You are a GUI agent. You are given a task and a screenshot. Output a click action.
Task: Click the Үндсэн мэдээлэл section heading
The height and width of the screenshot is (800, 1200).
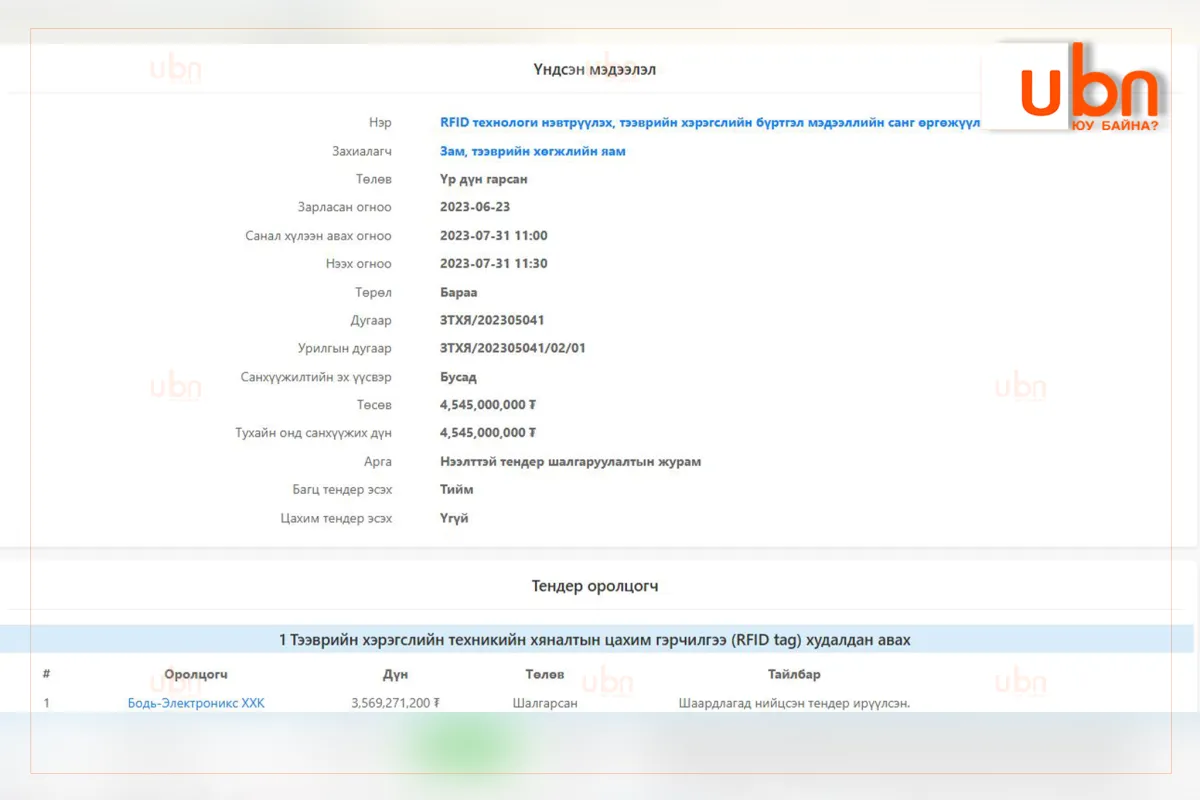[x=595, y=69]
